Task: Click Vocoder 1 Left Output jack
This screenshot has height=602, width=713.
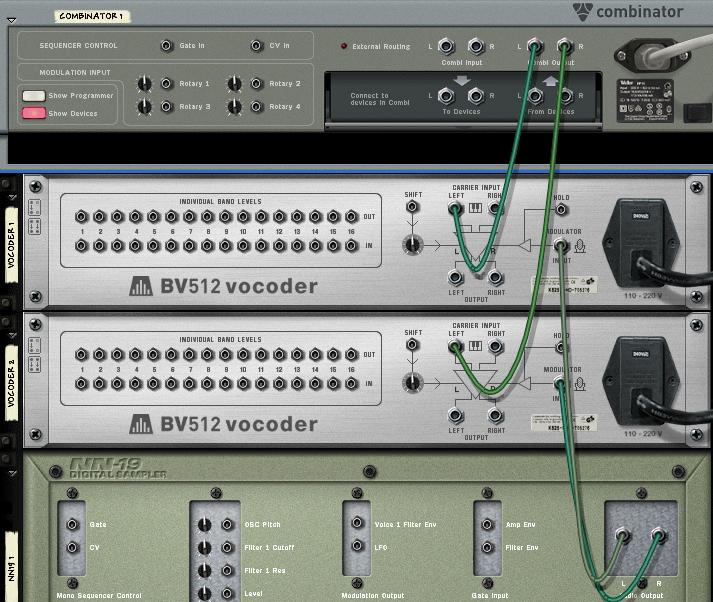Action: coord(455,276)
